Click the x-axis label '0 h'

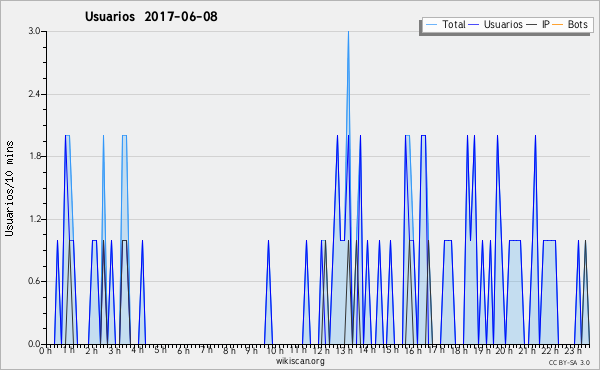coord(45,350)
